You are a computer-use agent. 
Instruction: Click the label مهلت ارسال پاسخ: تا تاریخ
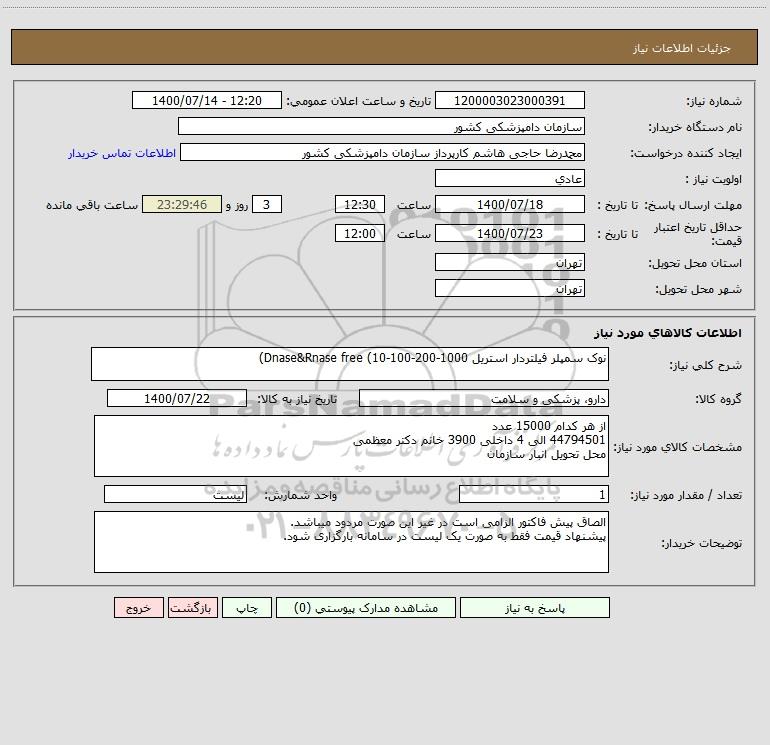(670, 205)
